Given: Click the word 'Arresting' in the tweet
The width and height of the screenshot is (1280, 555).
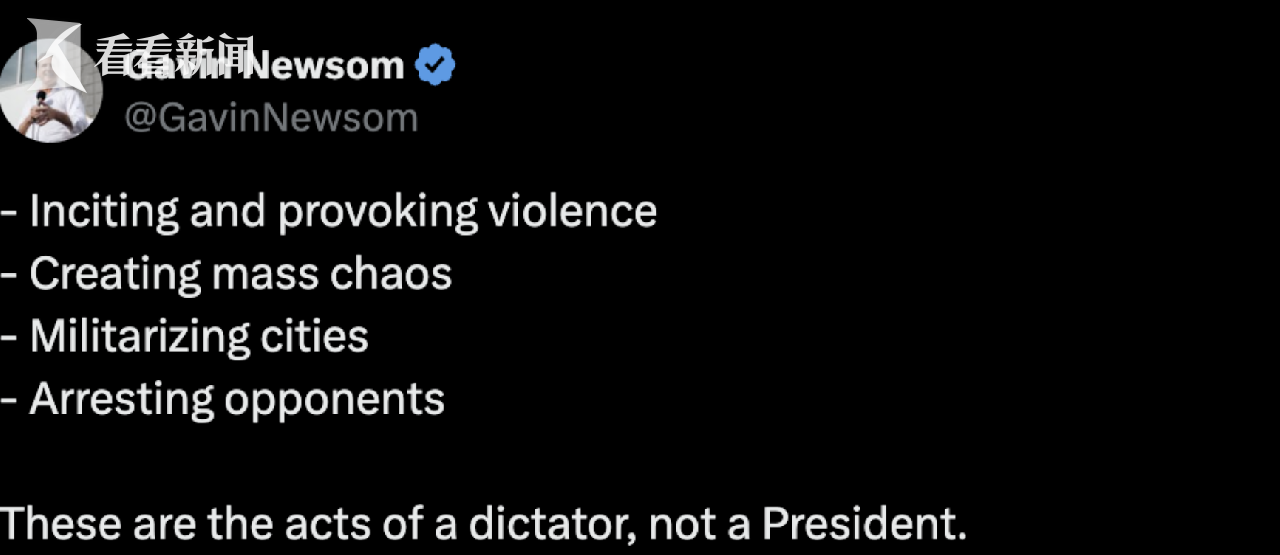Looking at the screenshot, I should click(121, 401).
